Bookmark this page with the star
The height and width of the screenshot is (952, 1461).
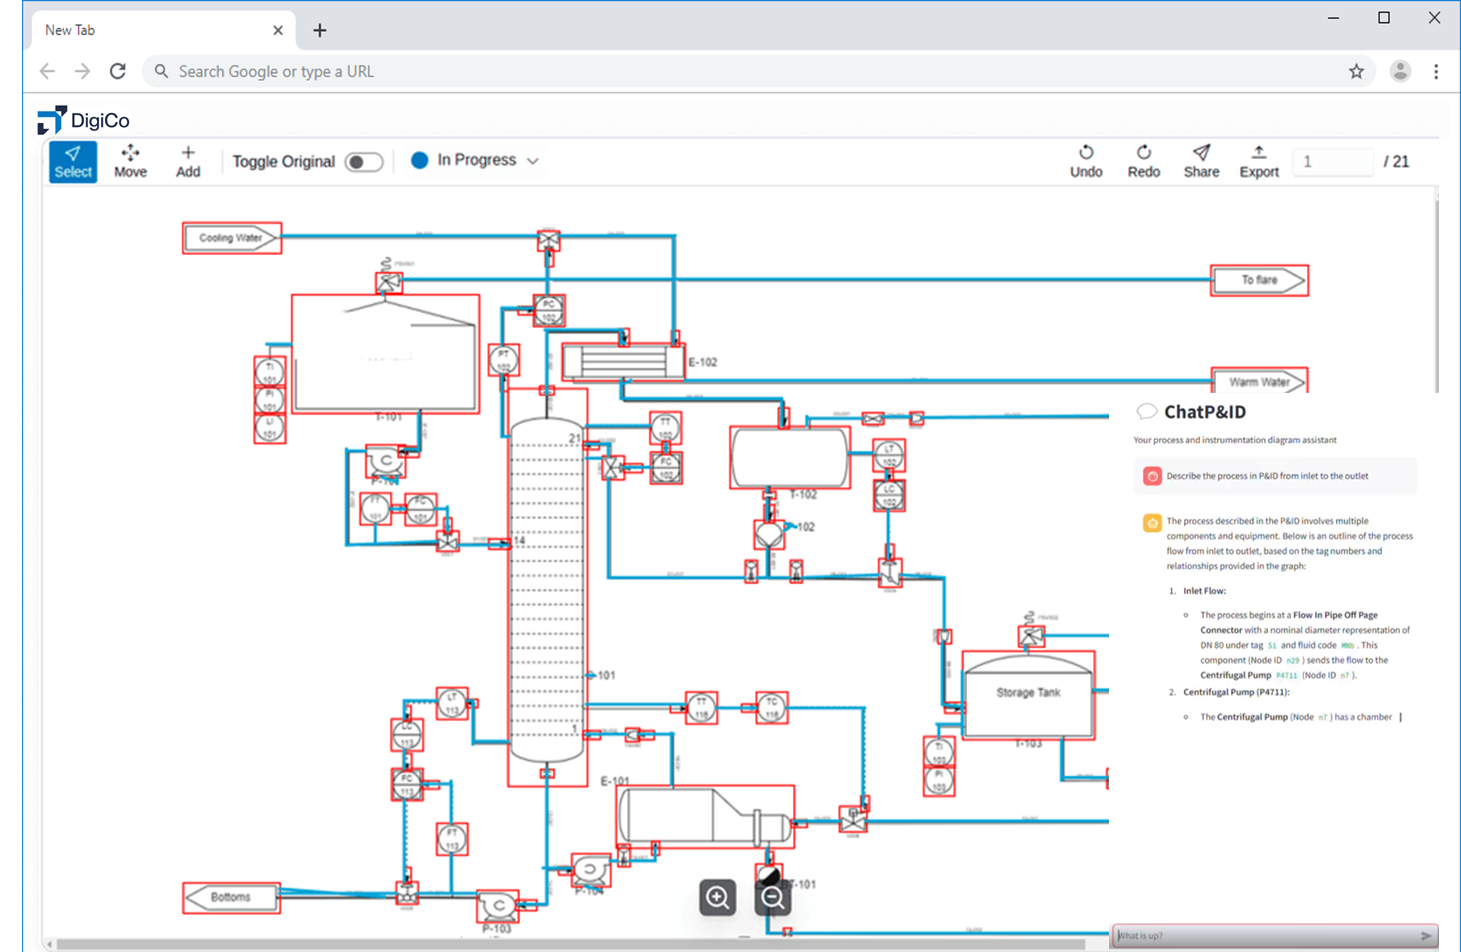click(1356, 71)
